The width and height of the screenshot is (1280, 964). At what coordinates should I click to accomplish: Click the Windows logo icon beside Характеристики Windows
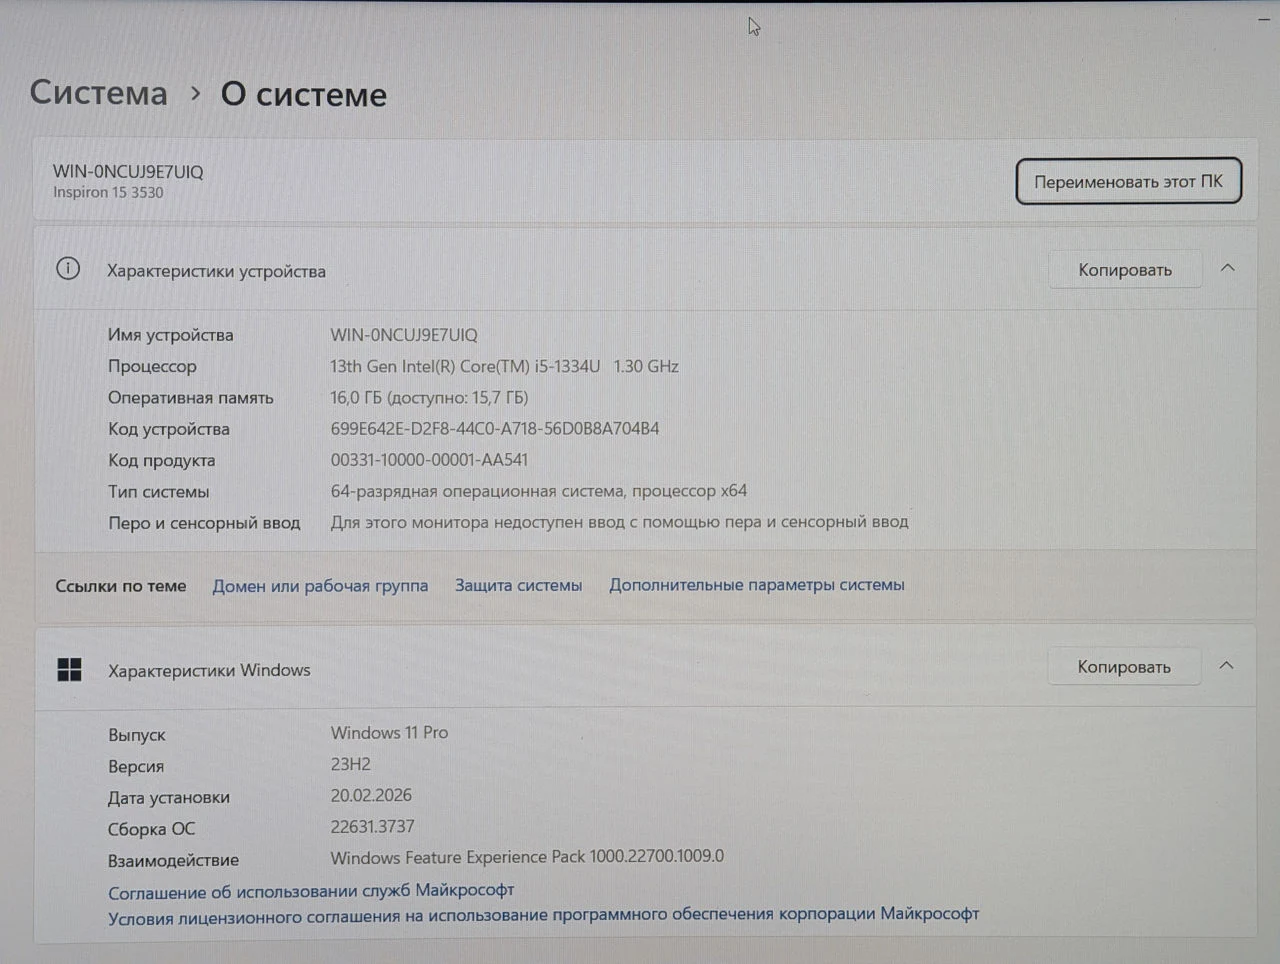tap(69, 669)
